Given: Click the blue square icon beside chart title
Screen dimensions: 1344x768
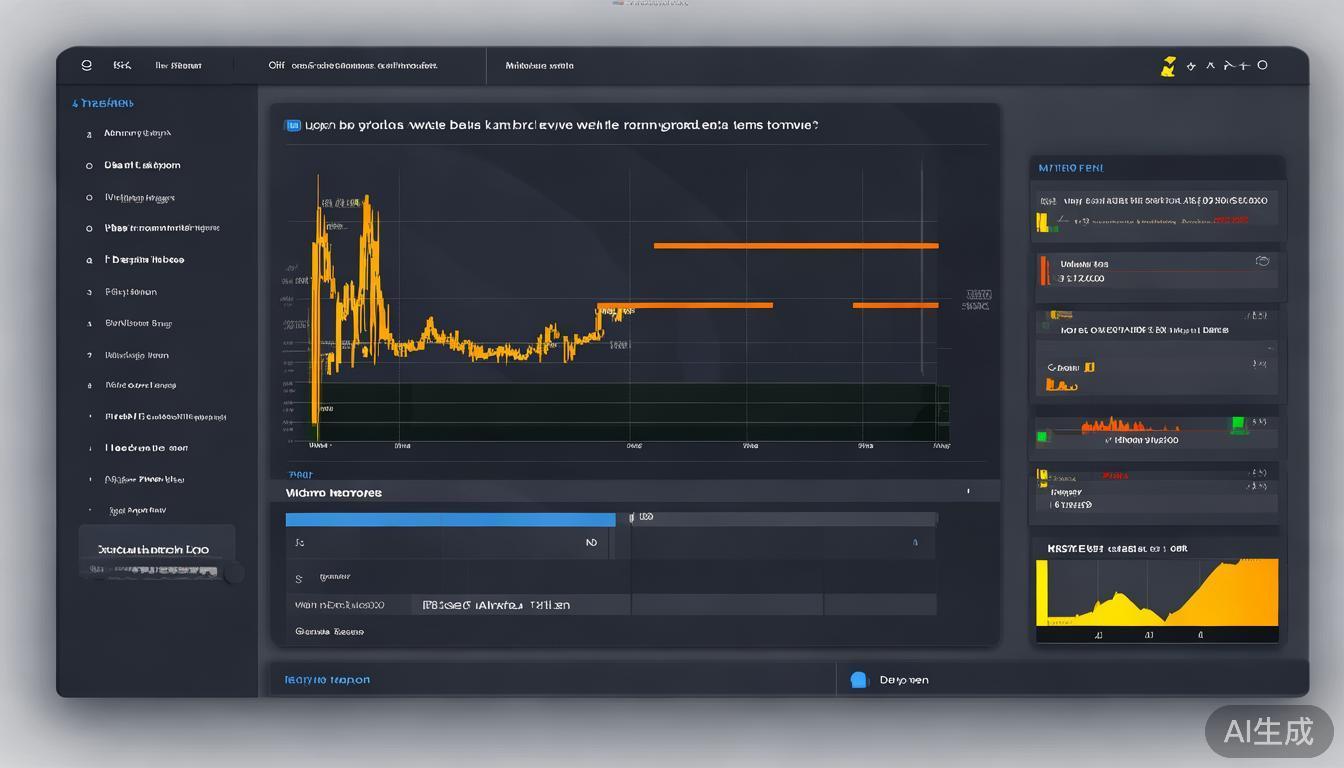Looking at the screenshot, I should (x=292, y=126).
